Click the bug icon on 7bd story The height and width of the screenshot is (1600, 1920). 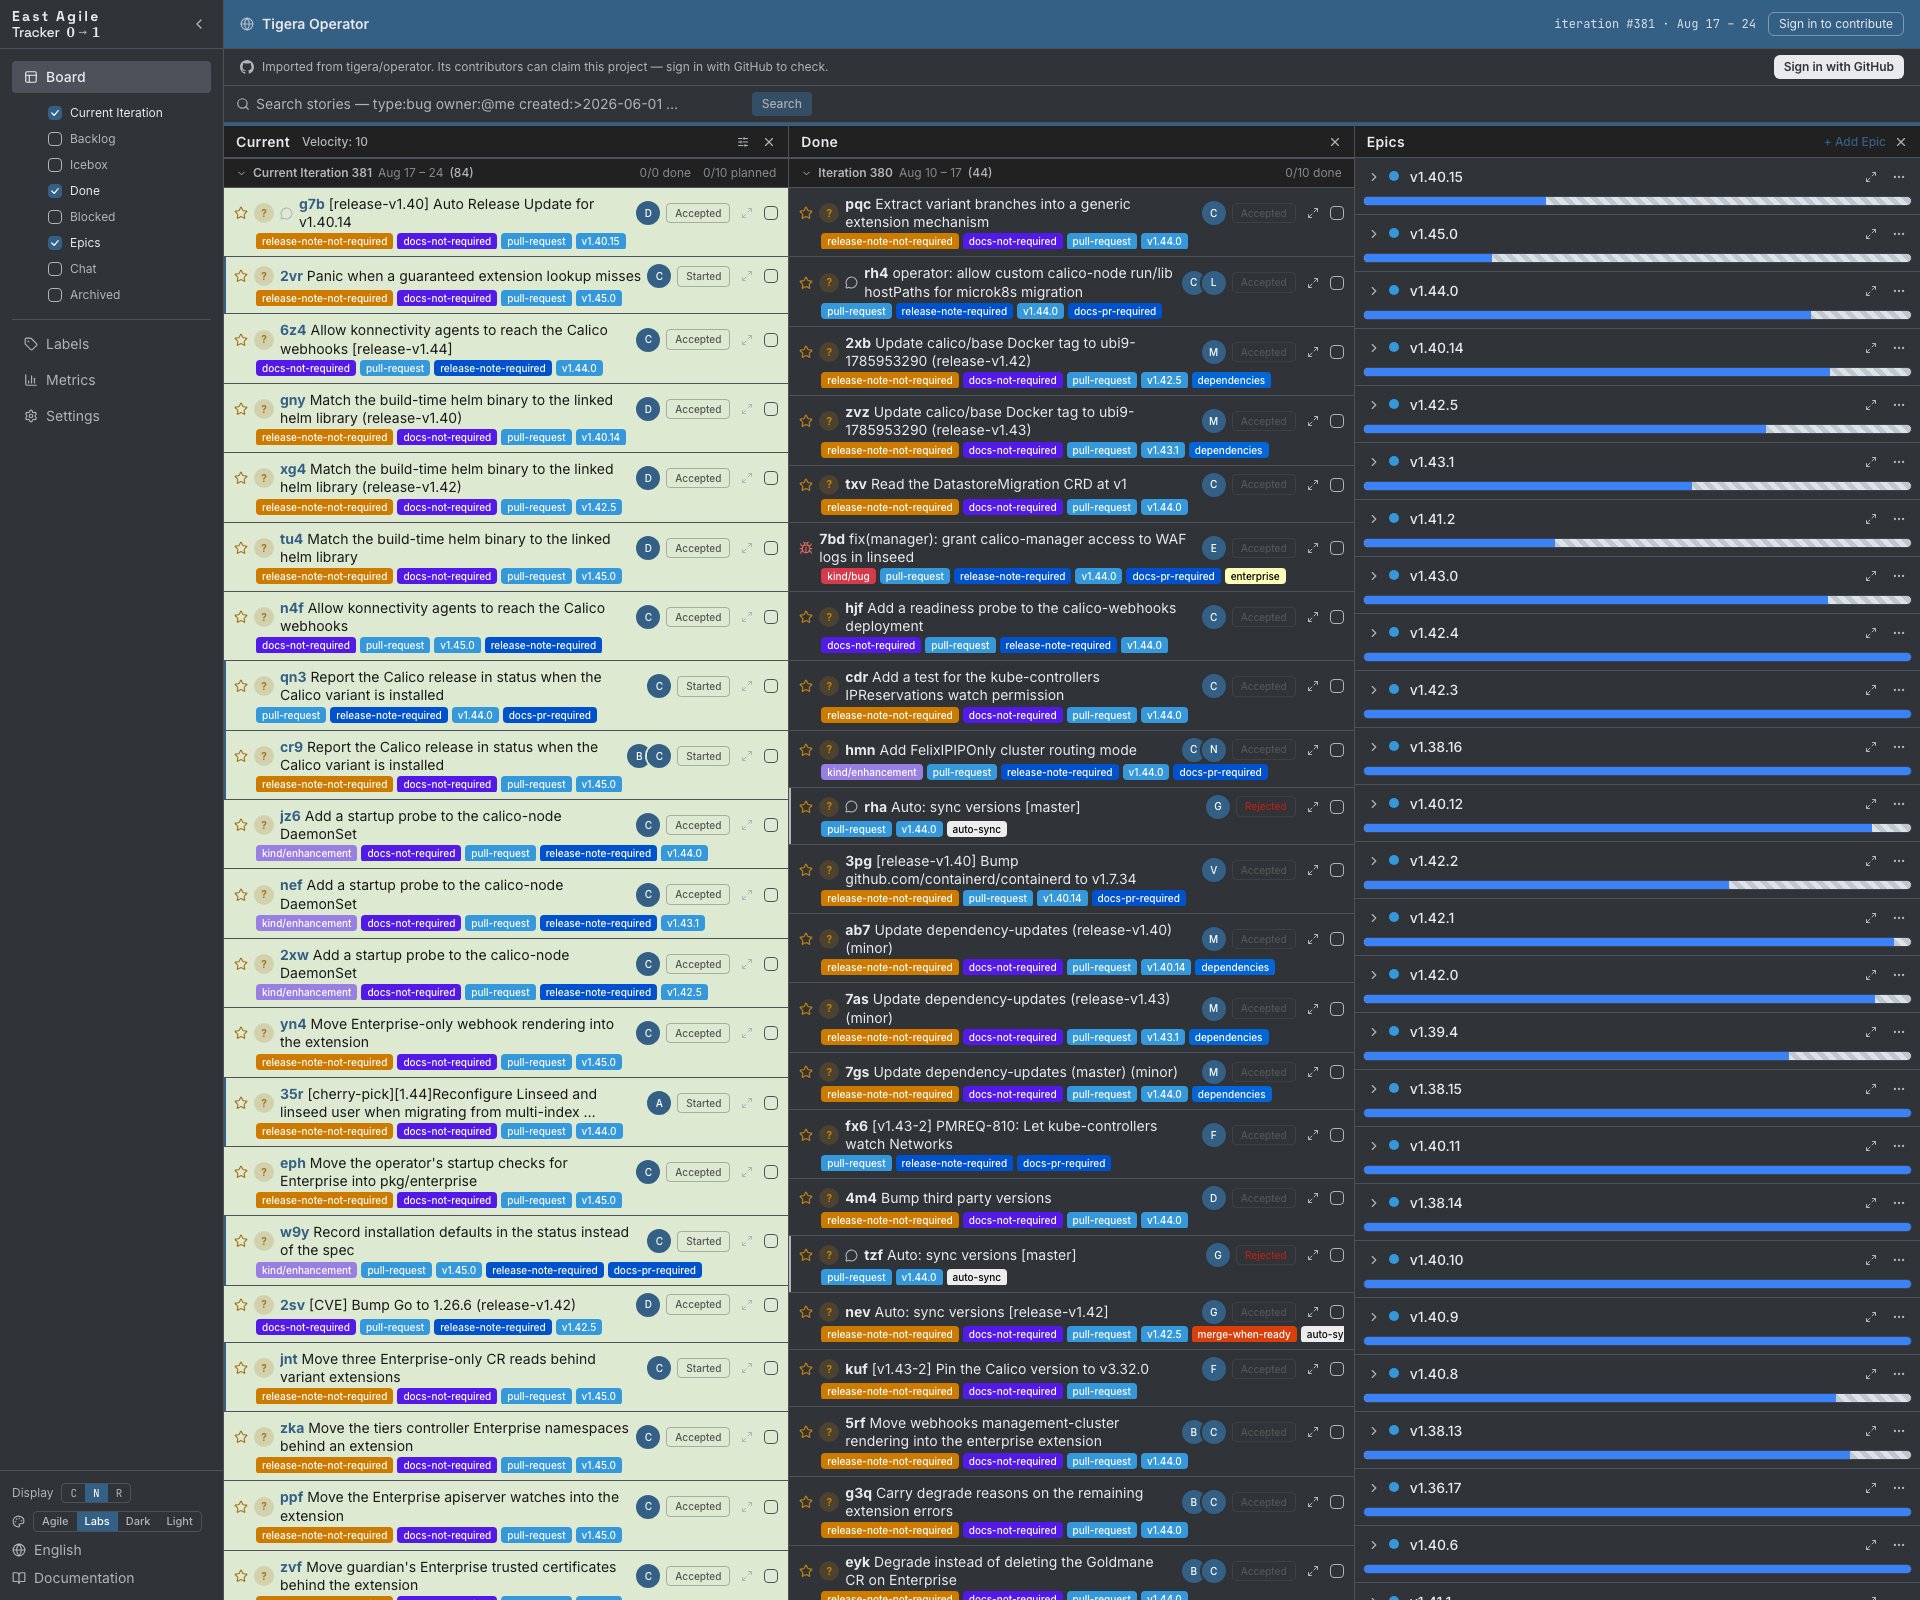click(806, 548)
